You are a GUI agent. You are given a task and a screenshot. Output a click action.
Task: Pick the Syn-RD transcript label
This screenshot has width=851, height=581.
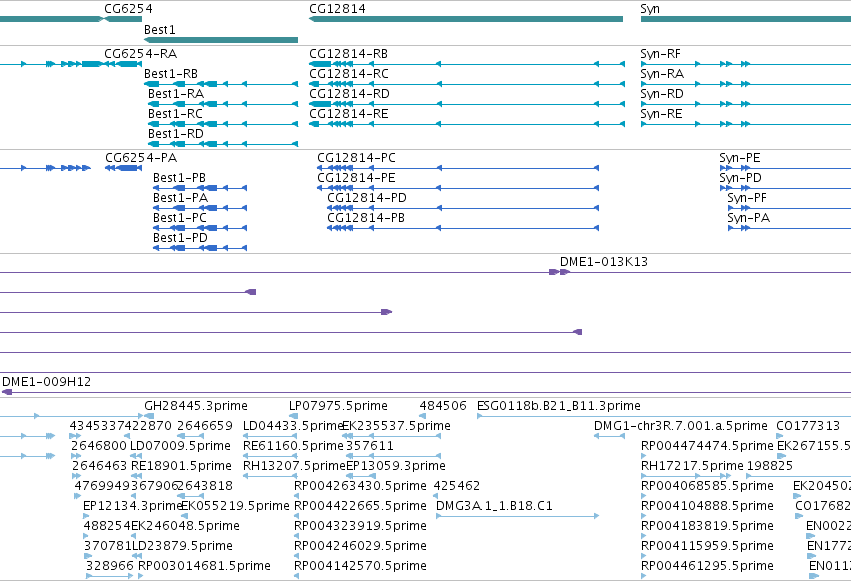pos(662,94)
